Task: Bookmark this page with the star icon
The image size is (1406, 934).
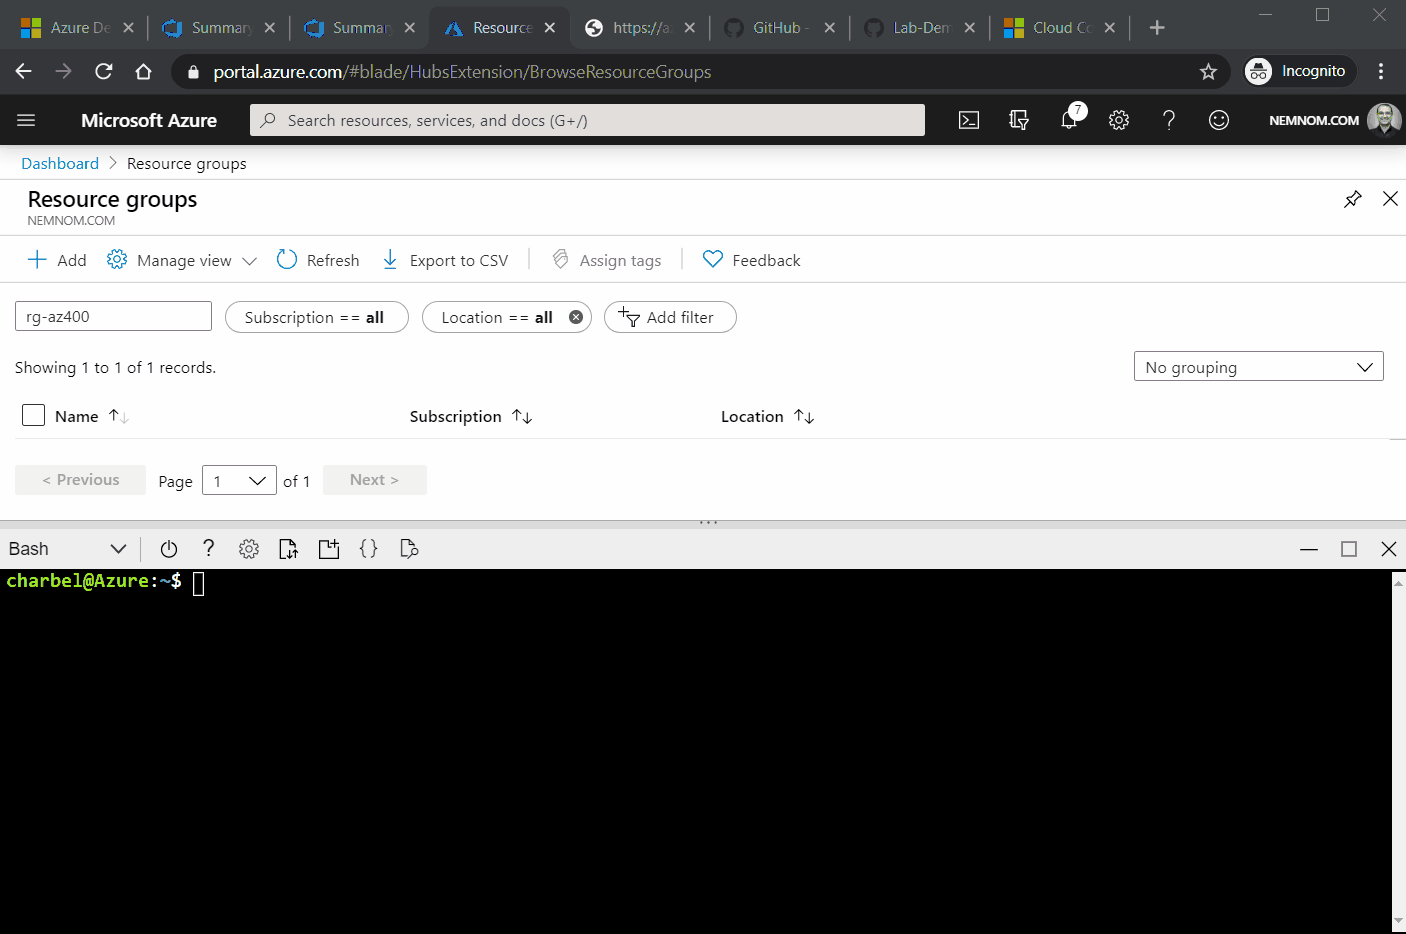Action: pos(1208,71)
